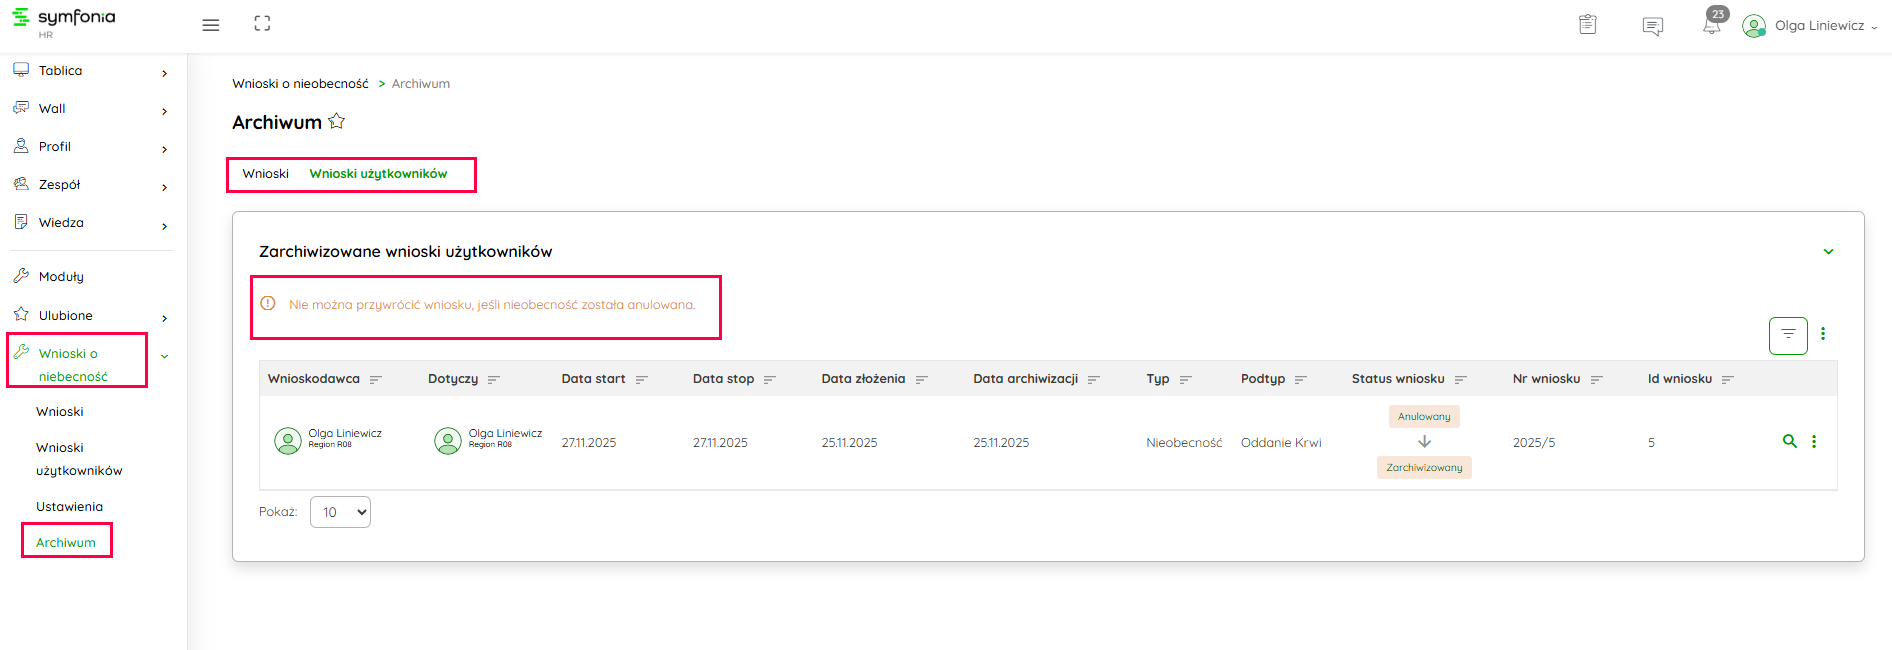Open notifications bell with 23 badge

click(x=1712, y=25)
